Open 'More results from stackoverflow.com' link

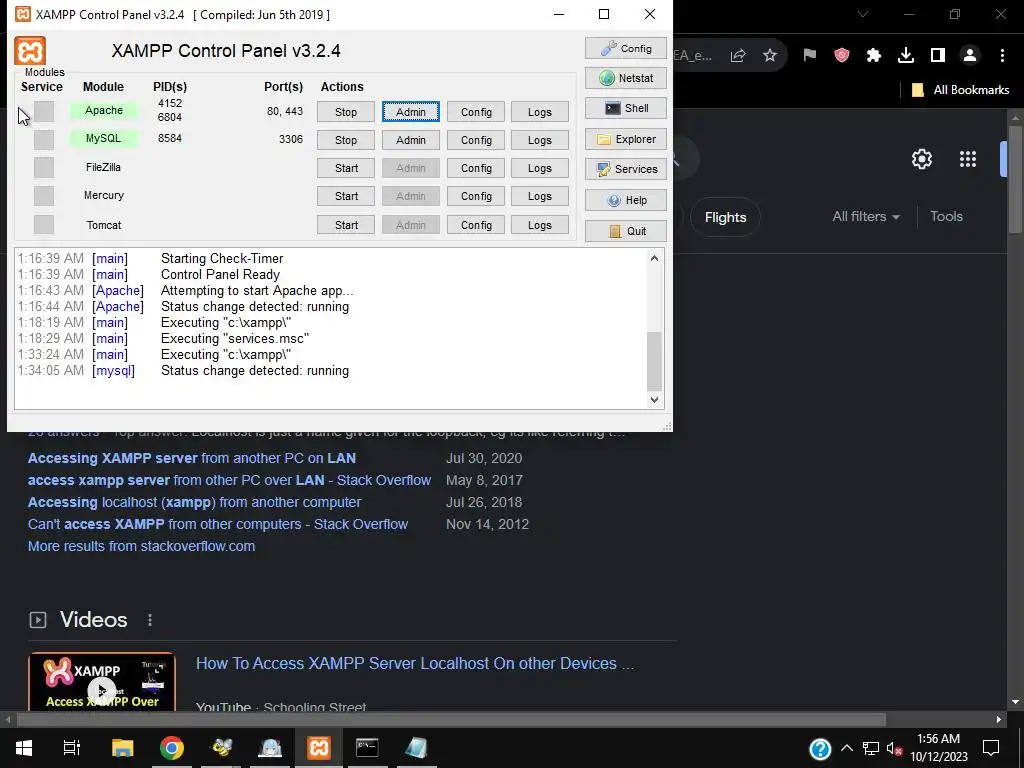pos(141,547)
